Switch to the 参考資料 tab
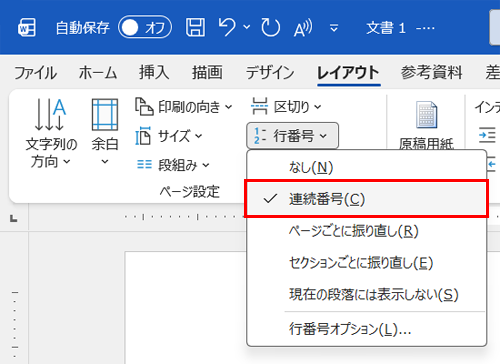 [x=432, y=73]
